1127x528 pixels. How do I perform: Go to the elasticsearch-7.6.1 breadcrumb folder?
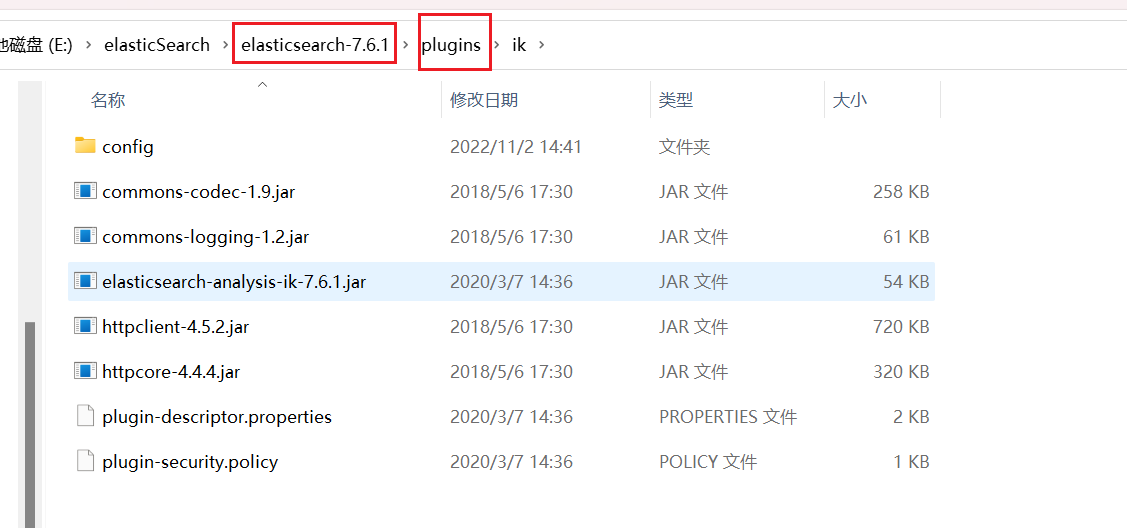(315, 45)
